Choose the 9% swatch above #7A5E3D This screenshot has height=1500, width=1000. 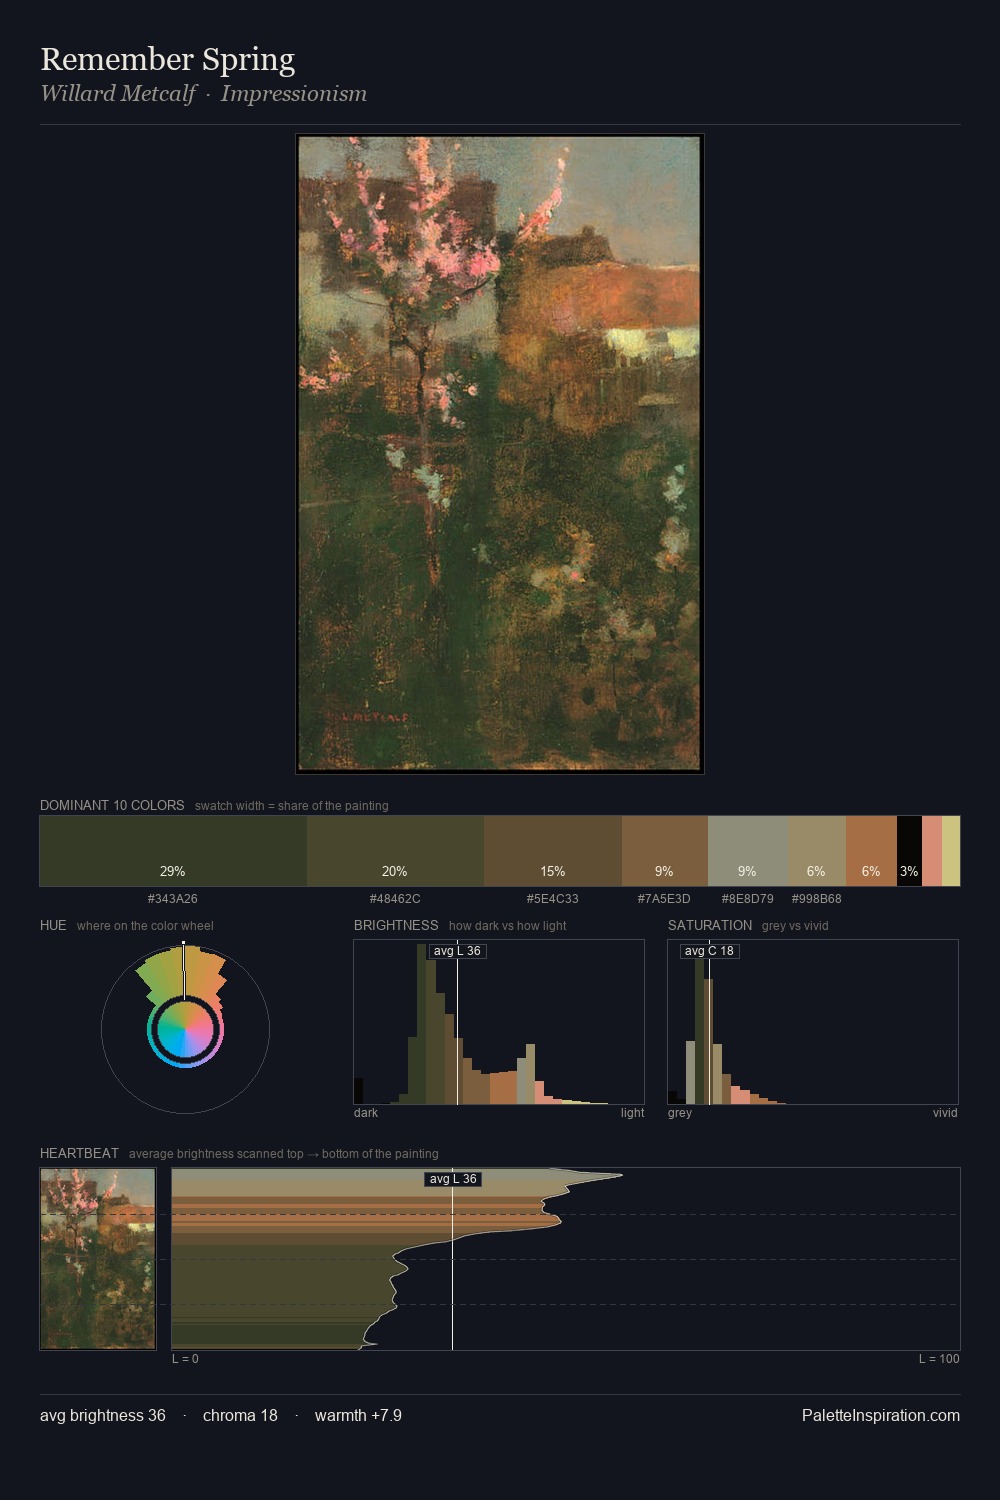(665, 851)
